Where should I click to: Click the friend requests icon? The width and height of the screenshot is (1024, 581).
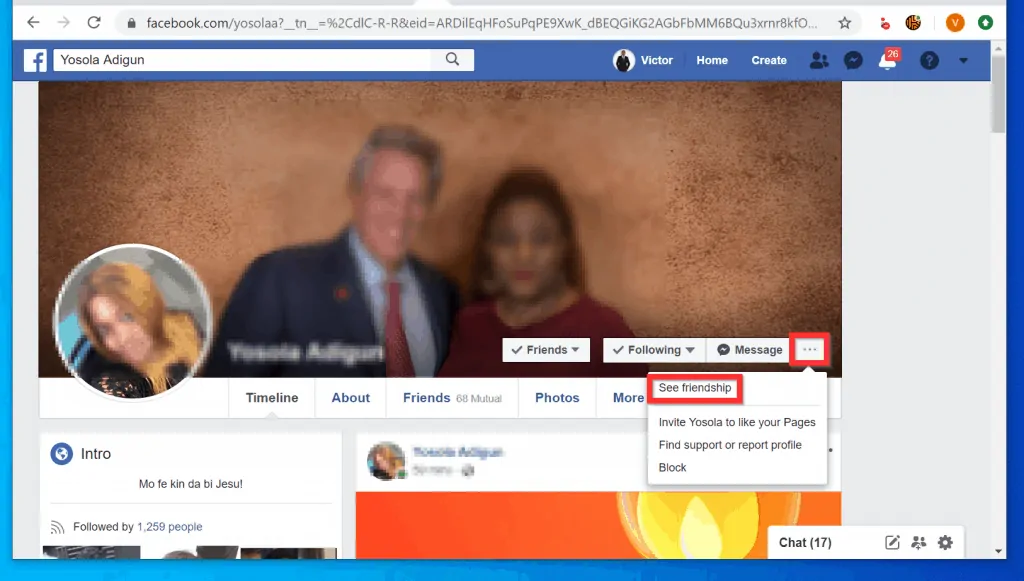pyautogui.click(x=819, y=61)
